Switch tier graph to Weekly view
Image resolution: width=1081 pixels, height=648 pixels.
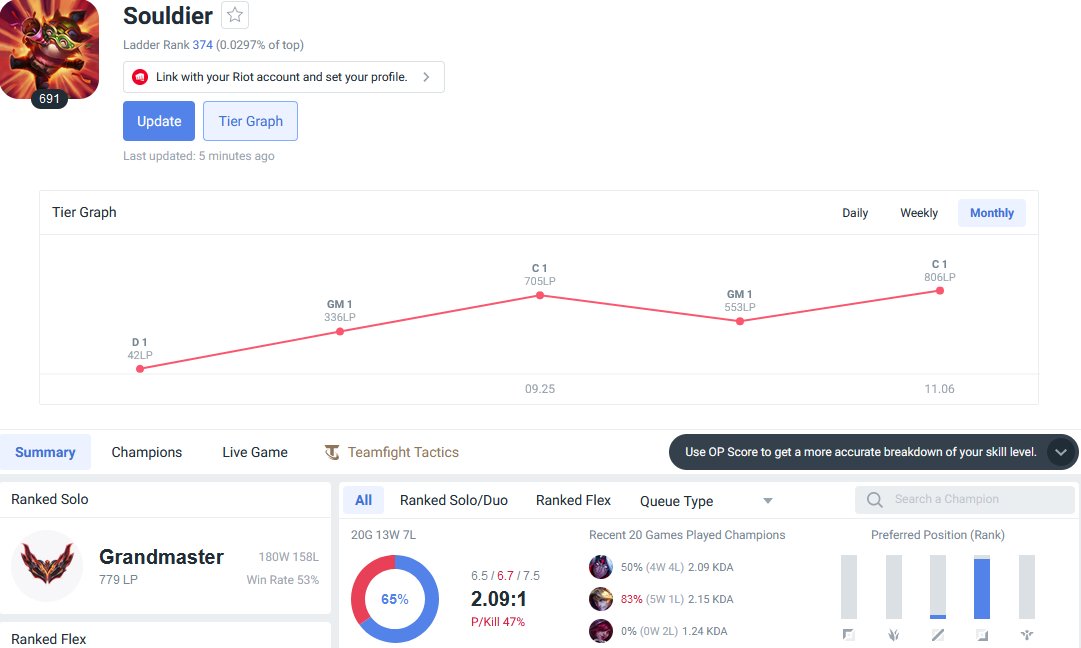point(919,213)
